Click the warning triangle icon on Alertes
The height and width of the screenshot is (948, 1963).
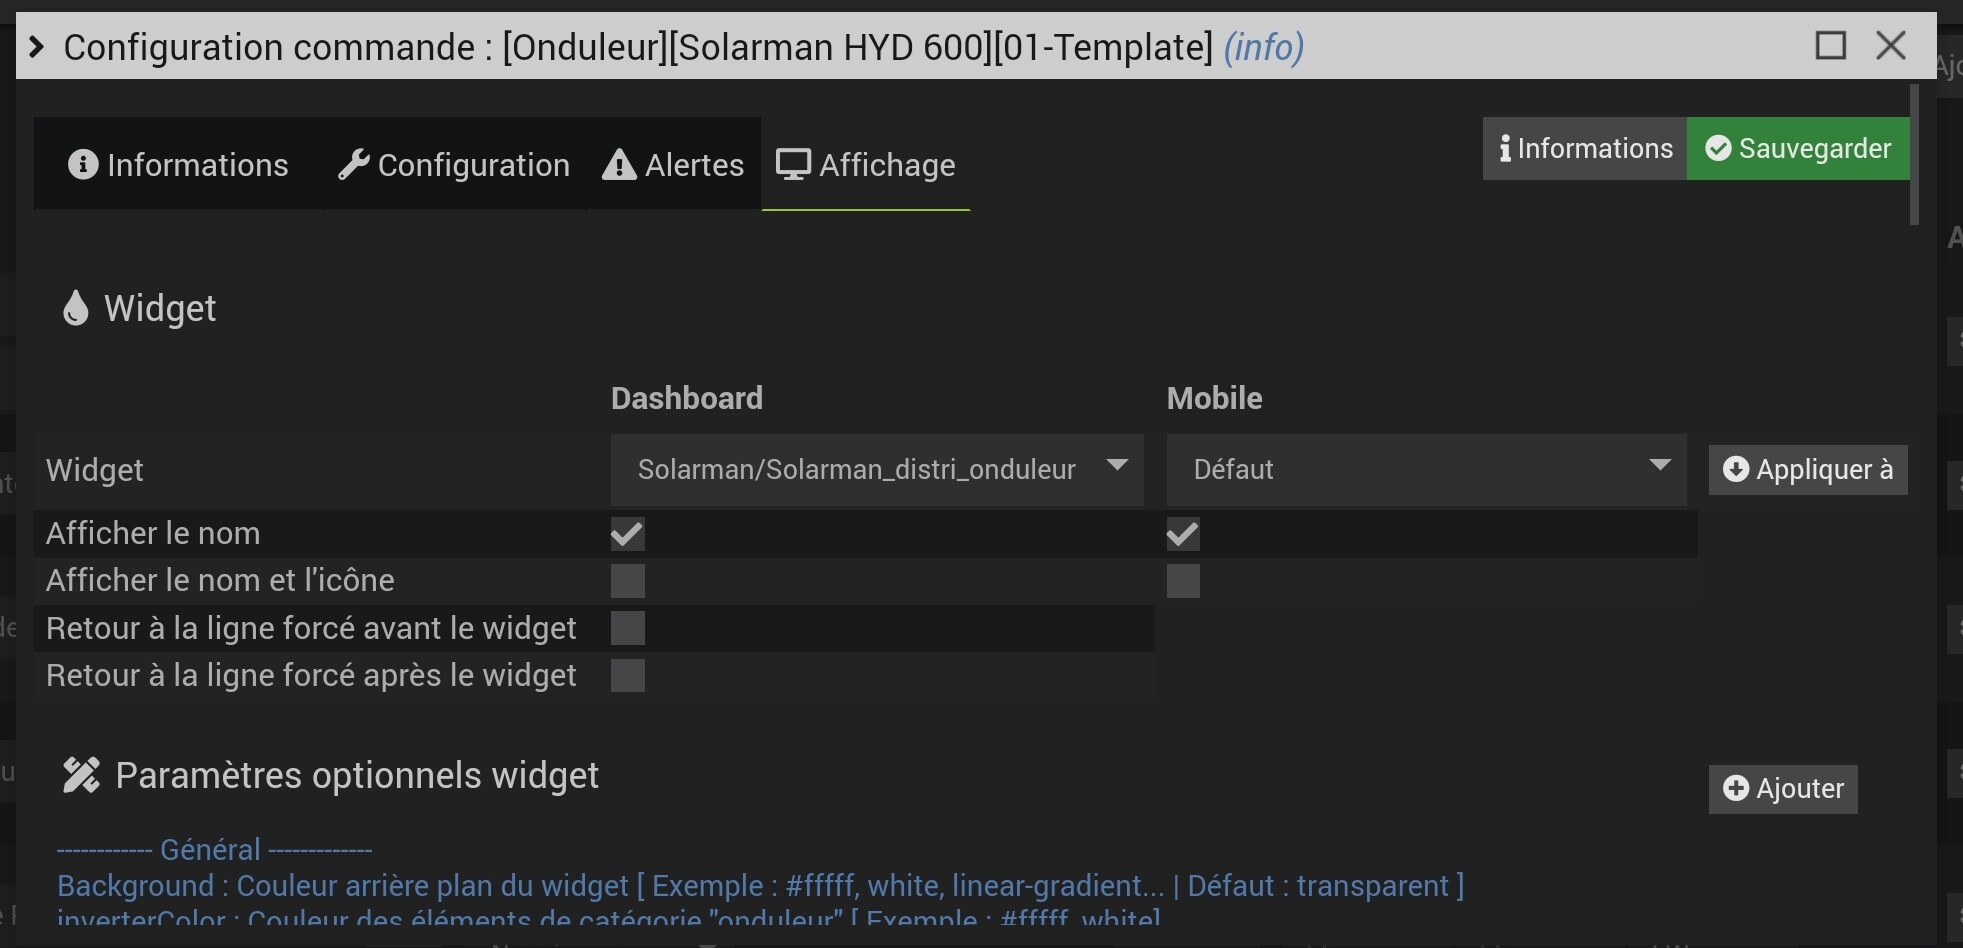[x=619, y=165]
